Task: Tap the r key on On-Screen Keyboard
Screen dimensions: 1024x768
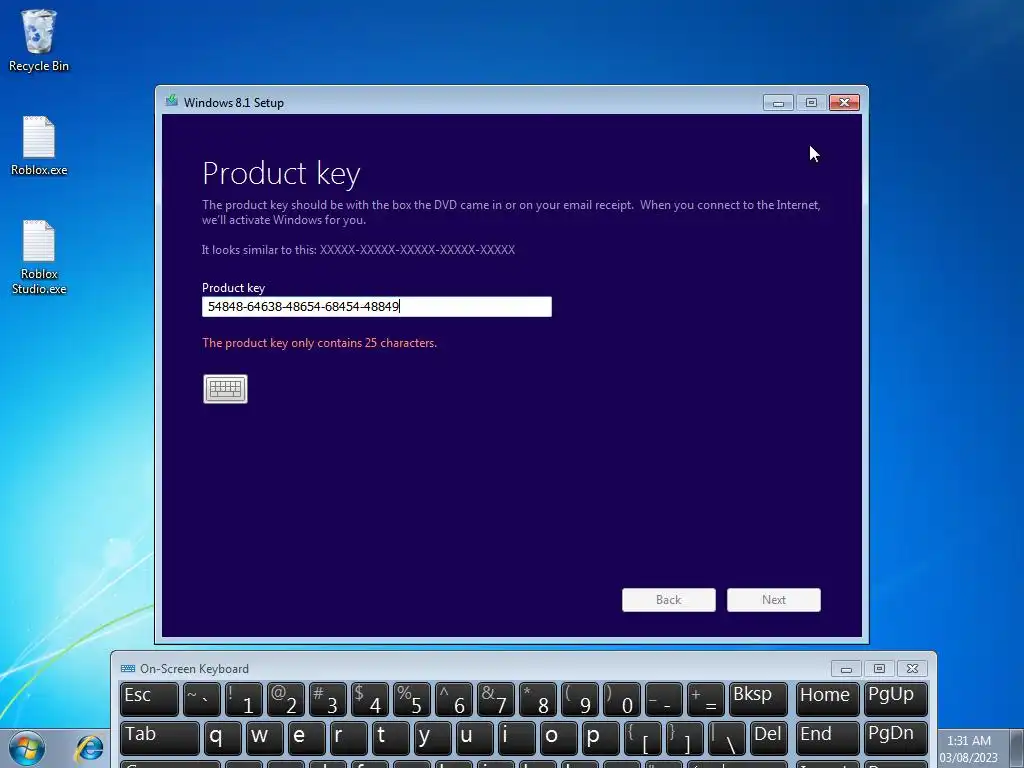Action: 349,738
